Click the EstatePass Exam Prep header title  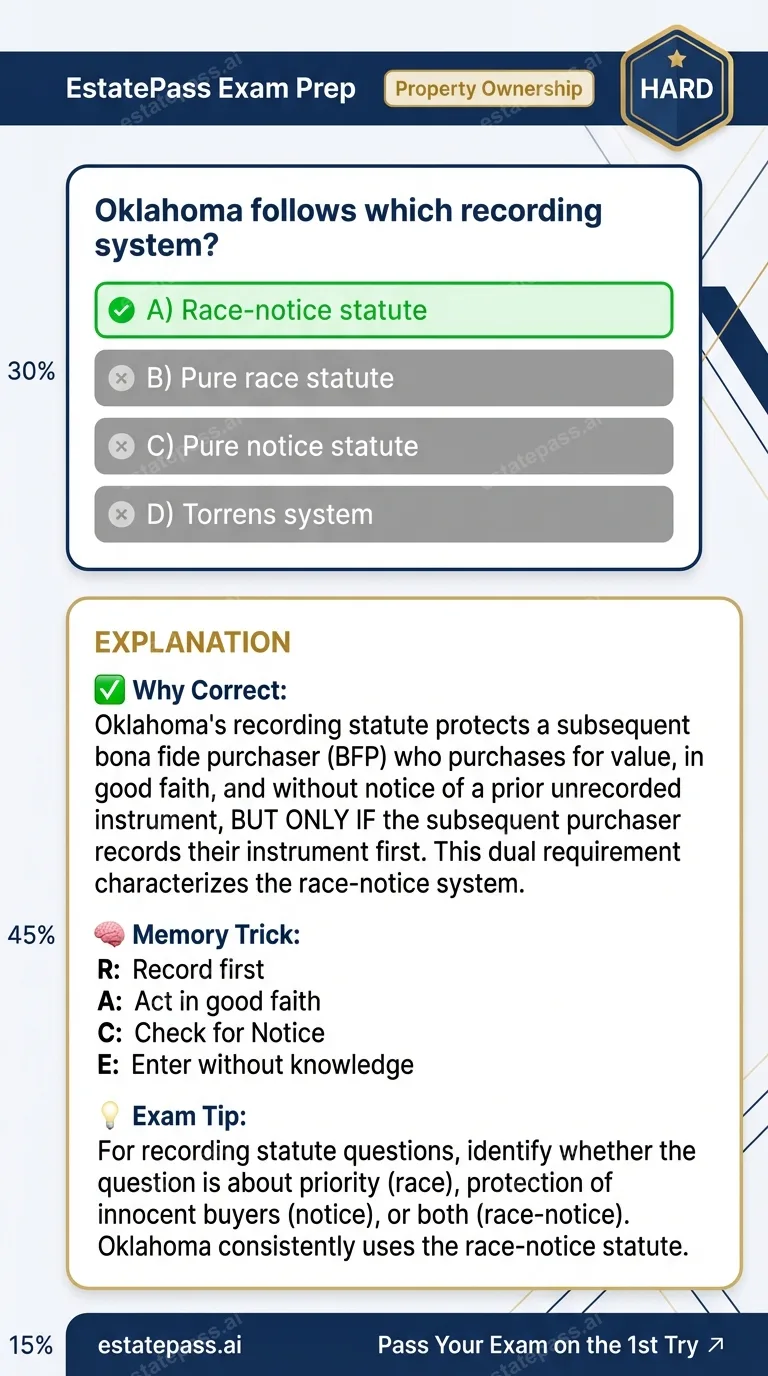click(x=210, y=88)
